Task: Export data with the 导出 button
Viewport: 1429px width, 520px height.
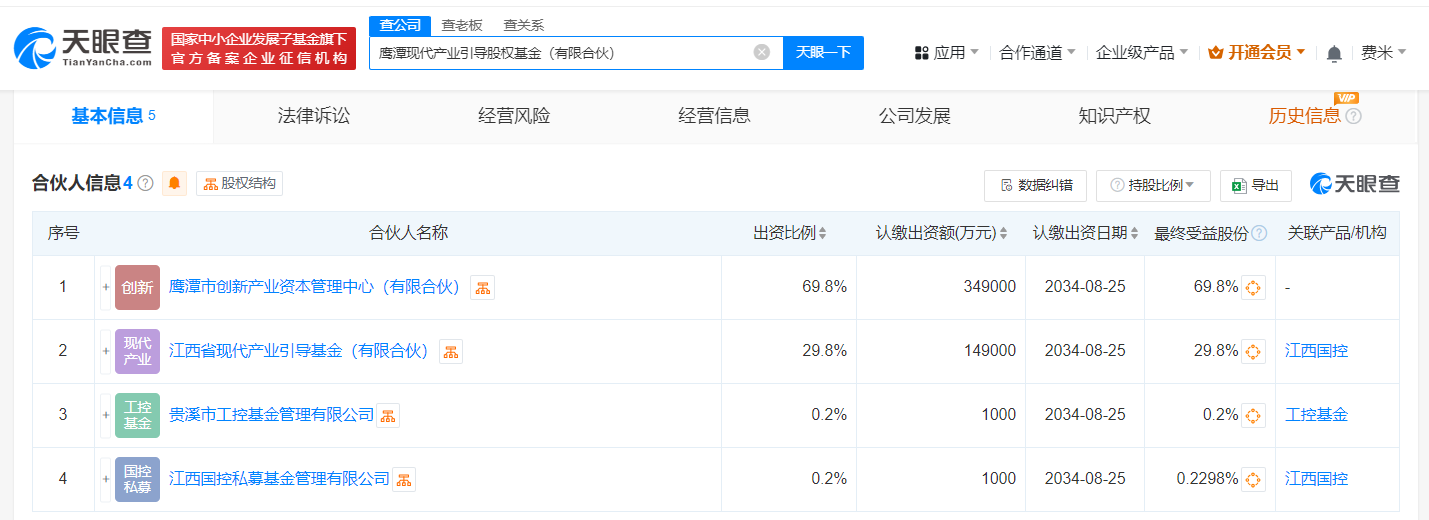Action: point(1256,185)
